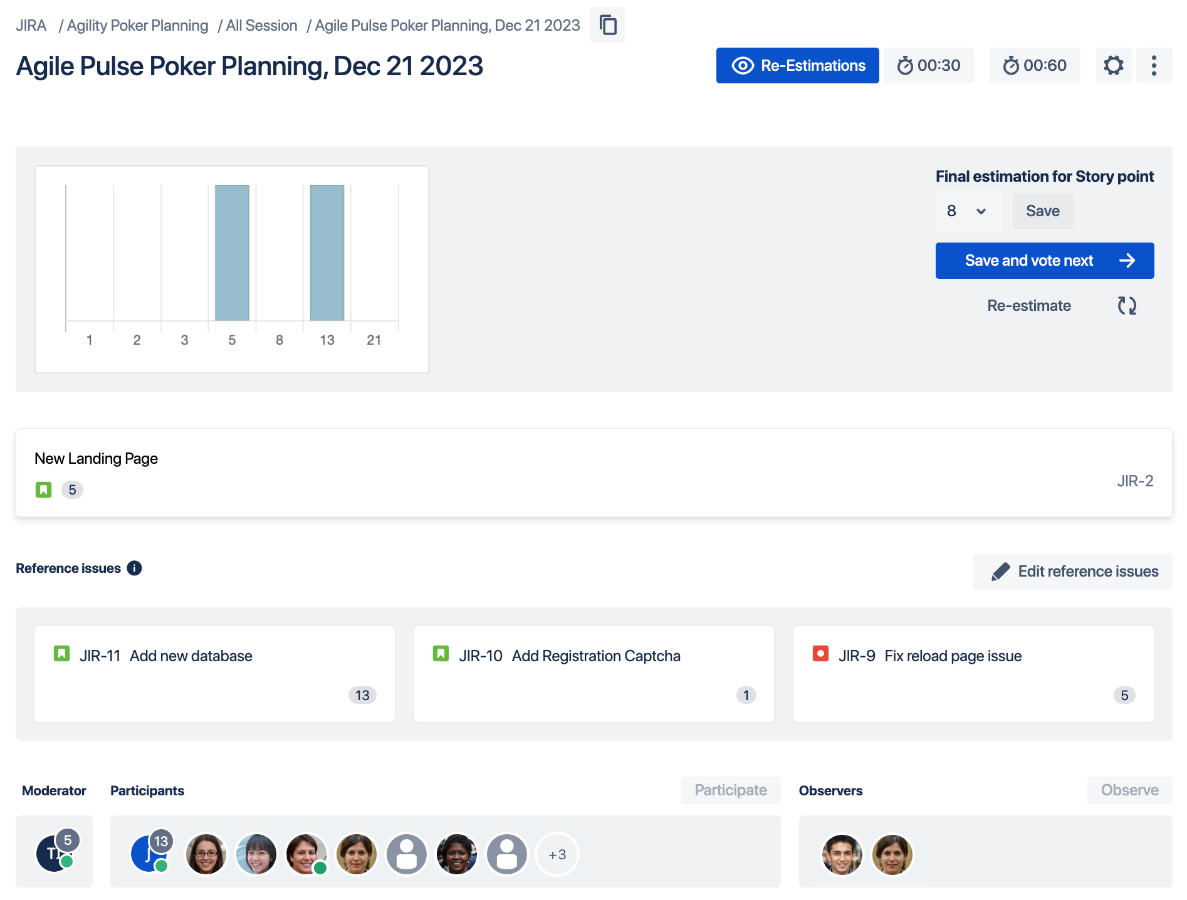Click the 13 points badge on JIR-11
This screenshot has width=1187, height=900.
click(363, 695)
